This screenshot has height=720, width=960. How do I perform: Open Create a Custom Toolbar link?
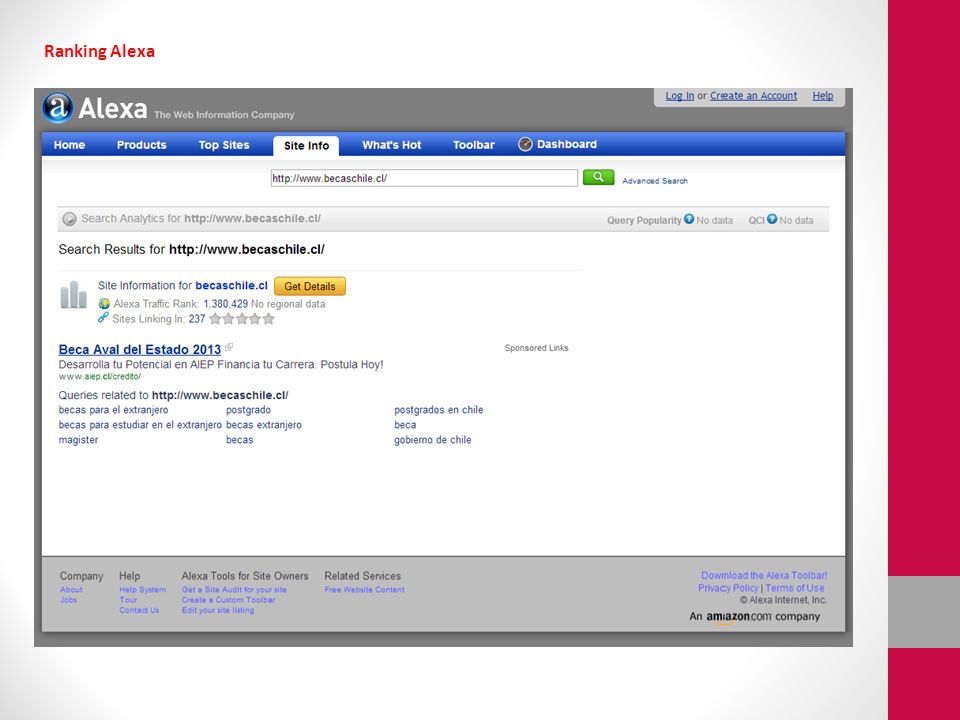(228, 600)
